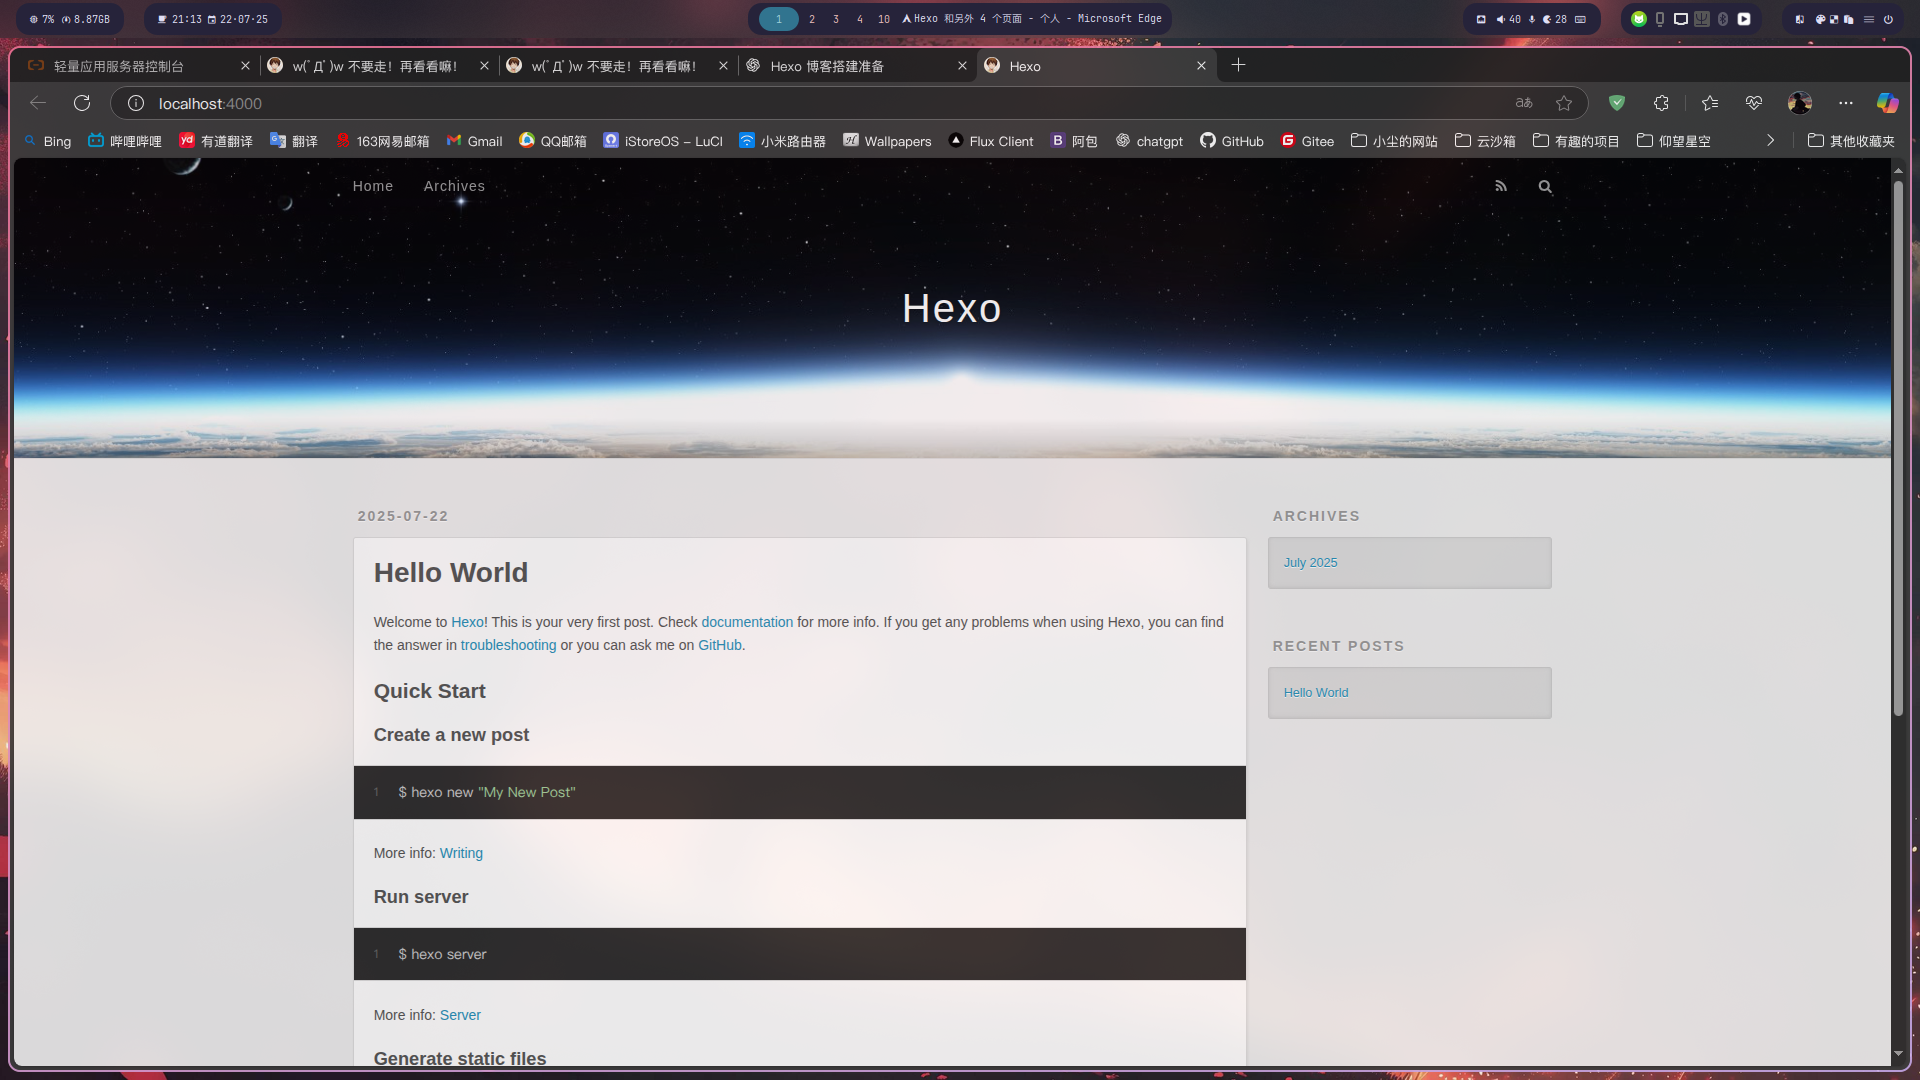
Task: Open 其他收藏夹 folder
Action: tap(1851, 141)
